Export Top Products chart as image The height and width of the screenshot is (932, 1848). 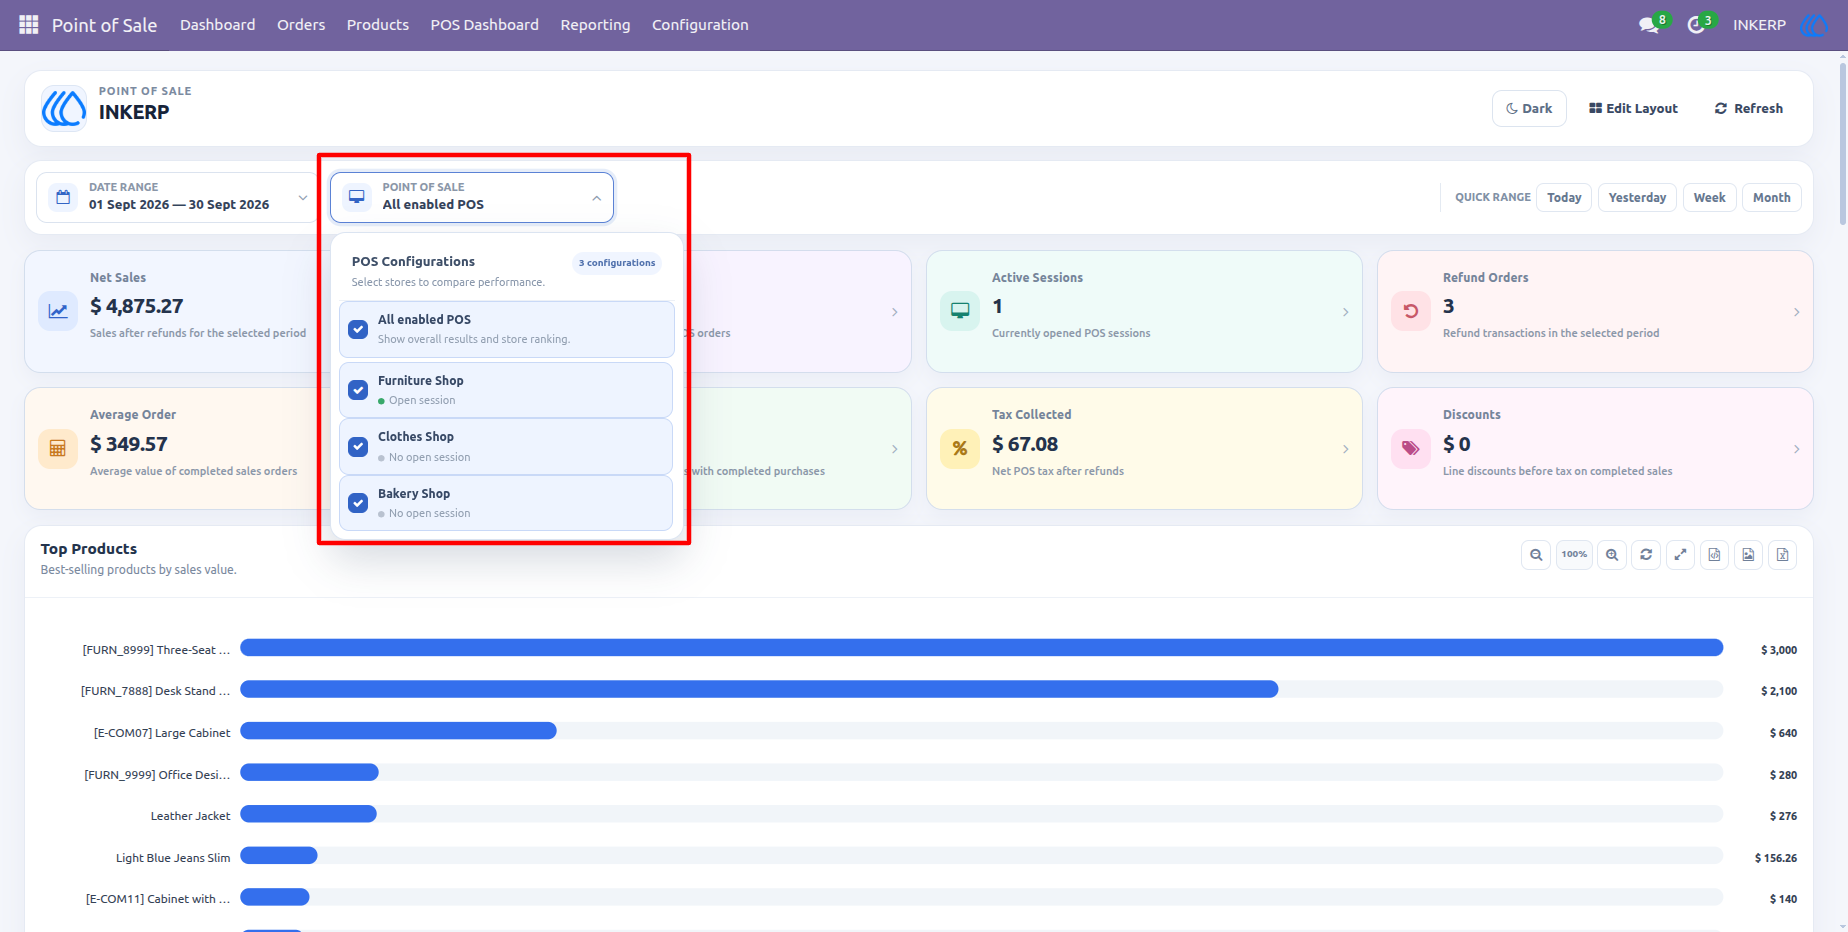pos(1748,555)
